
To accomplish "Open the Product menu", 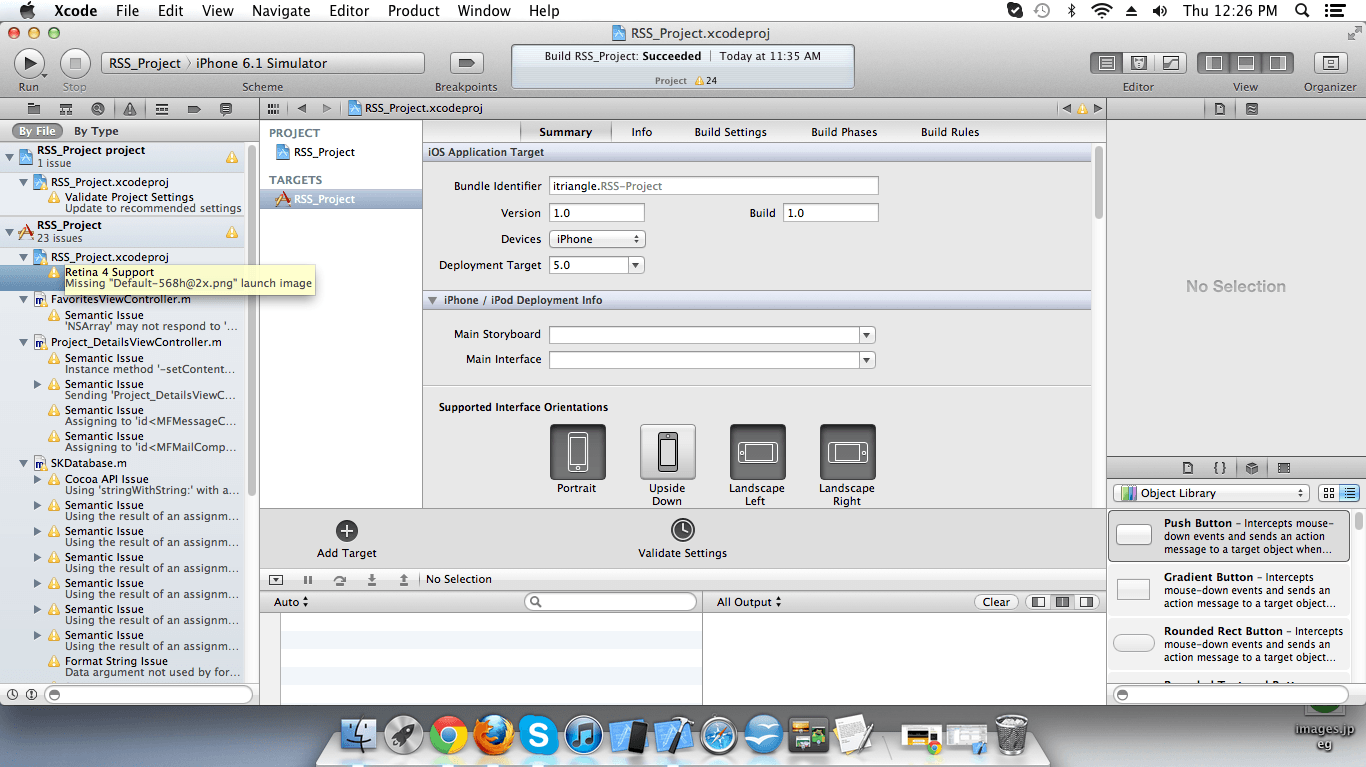I will (413, 11).
